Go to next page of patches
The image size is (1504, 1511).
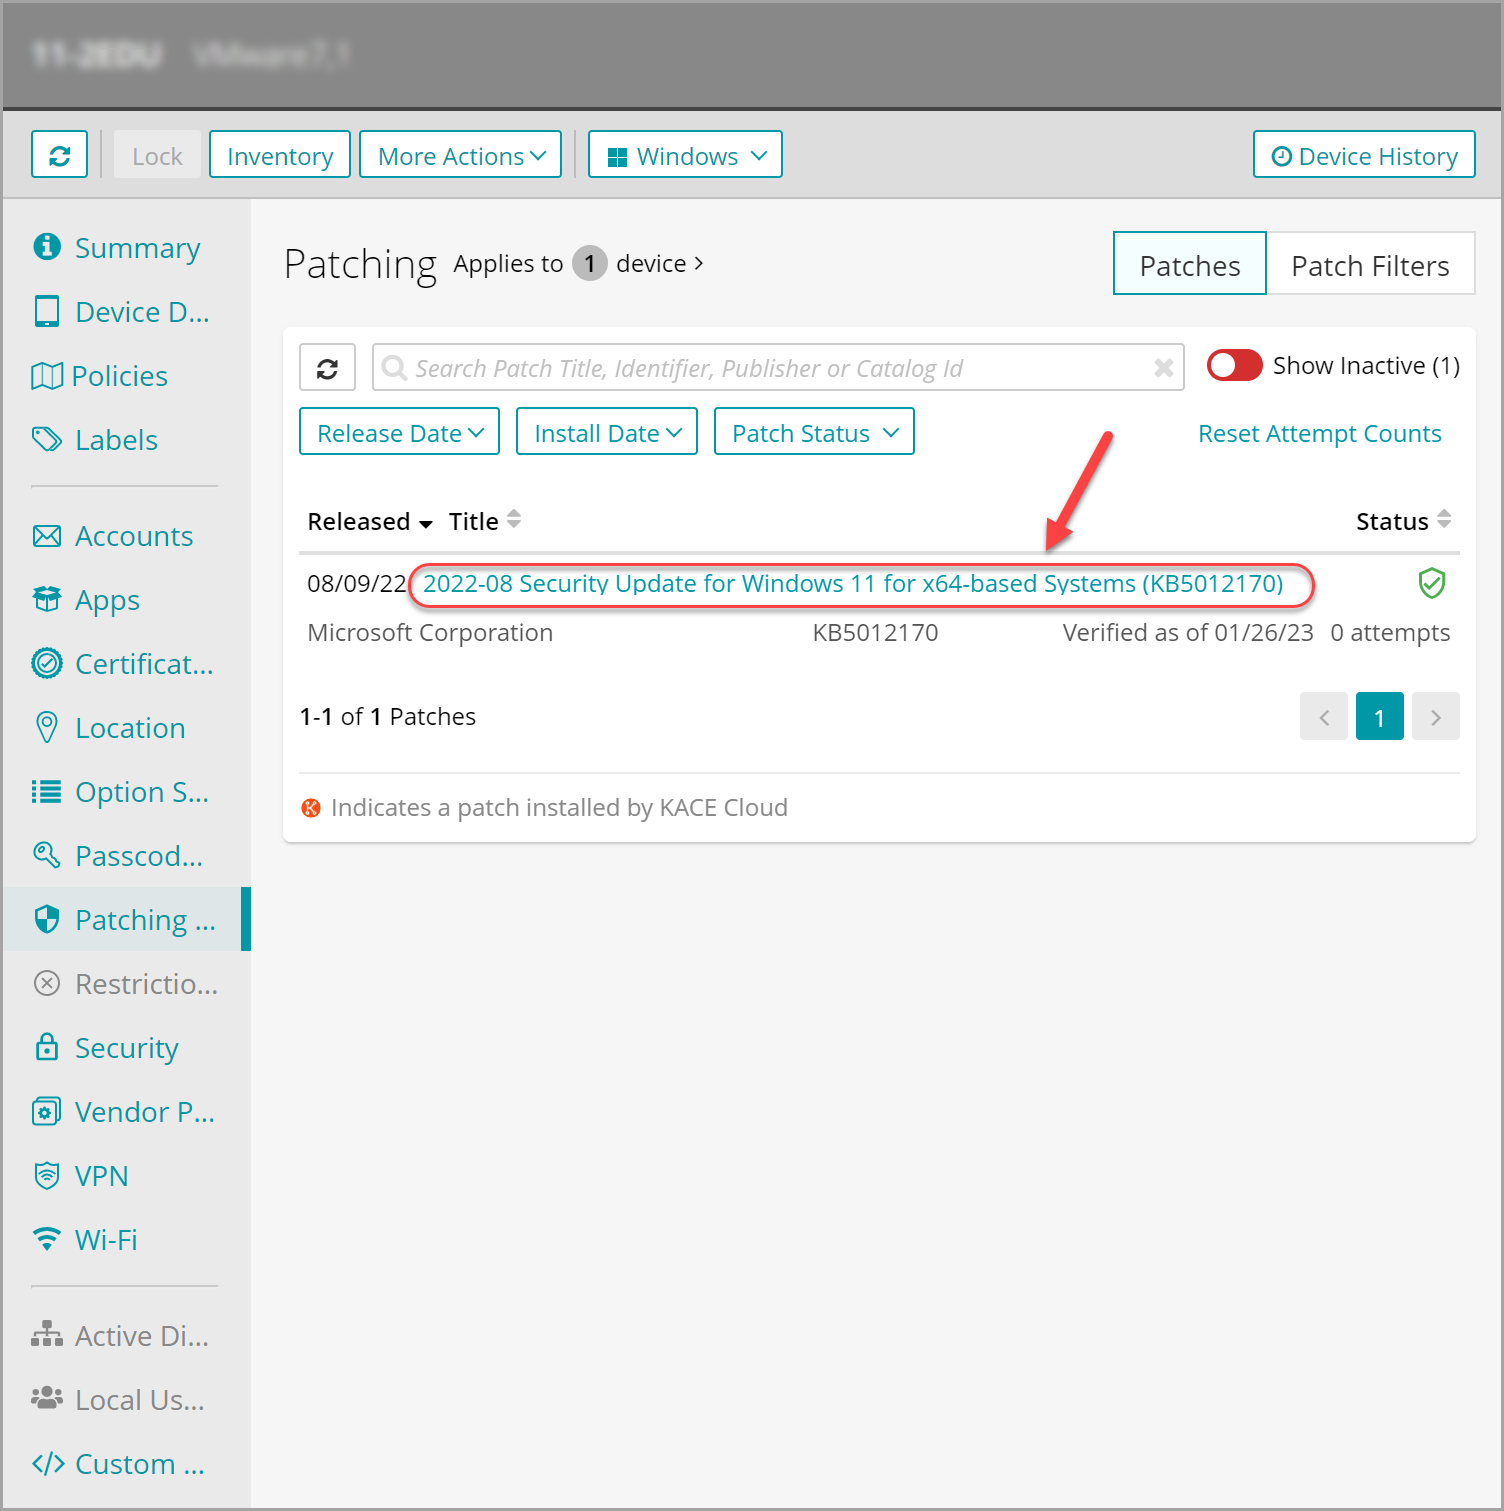pyautogui.click(x=1435, y=717)
